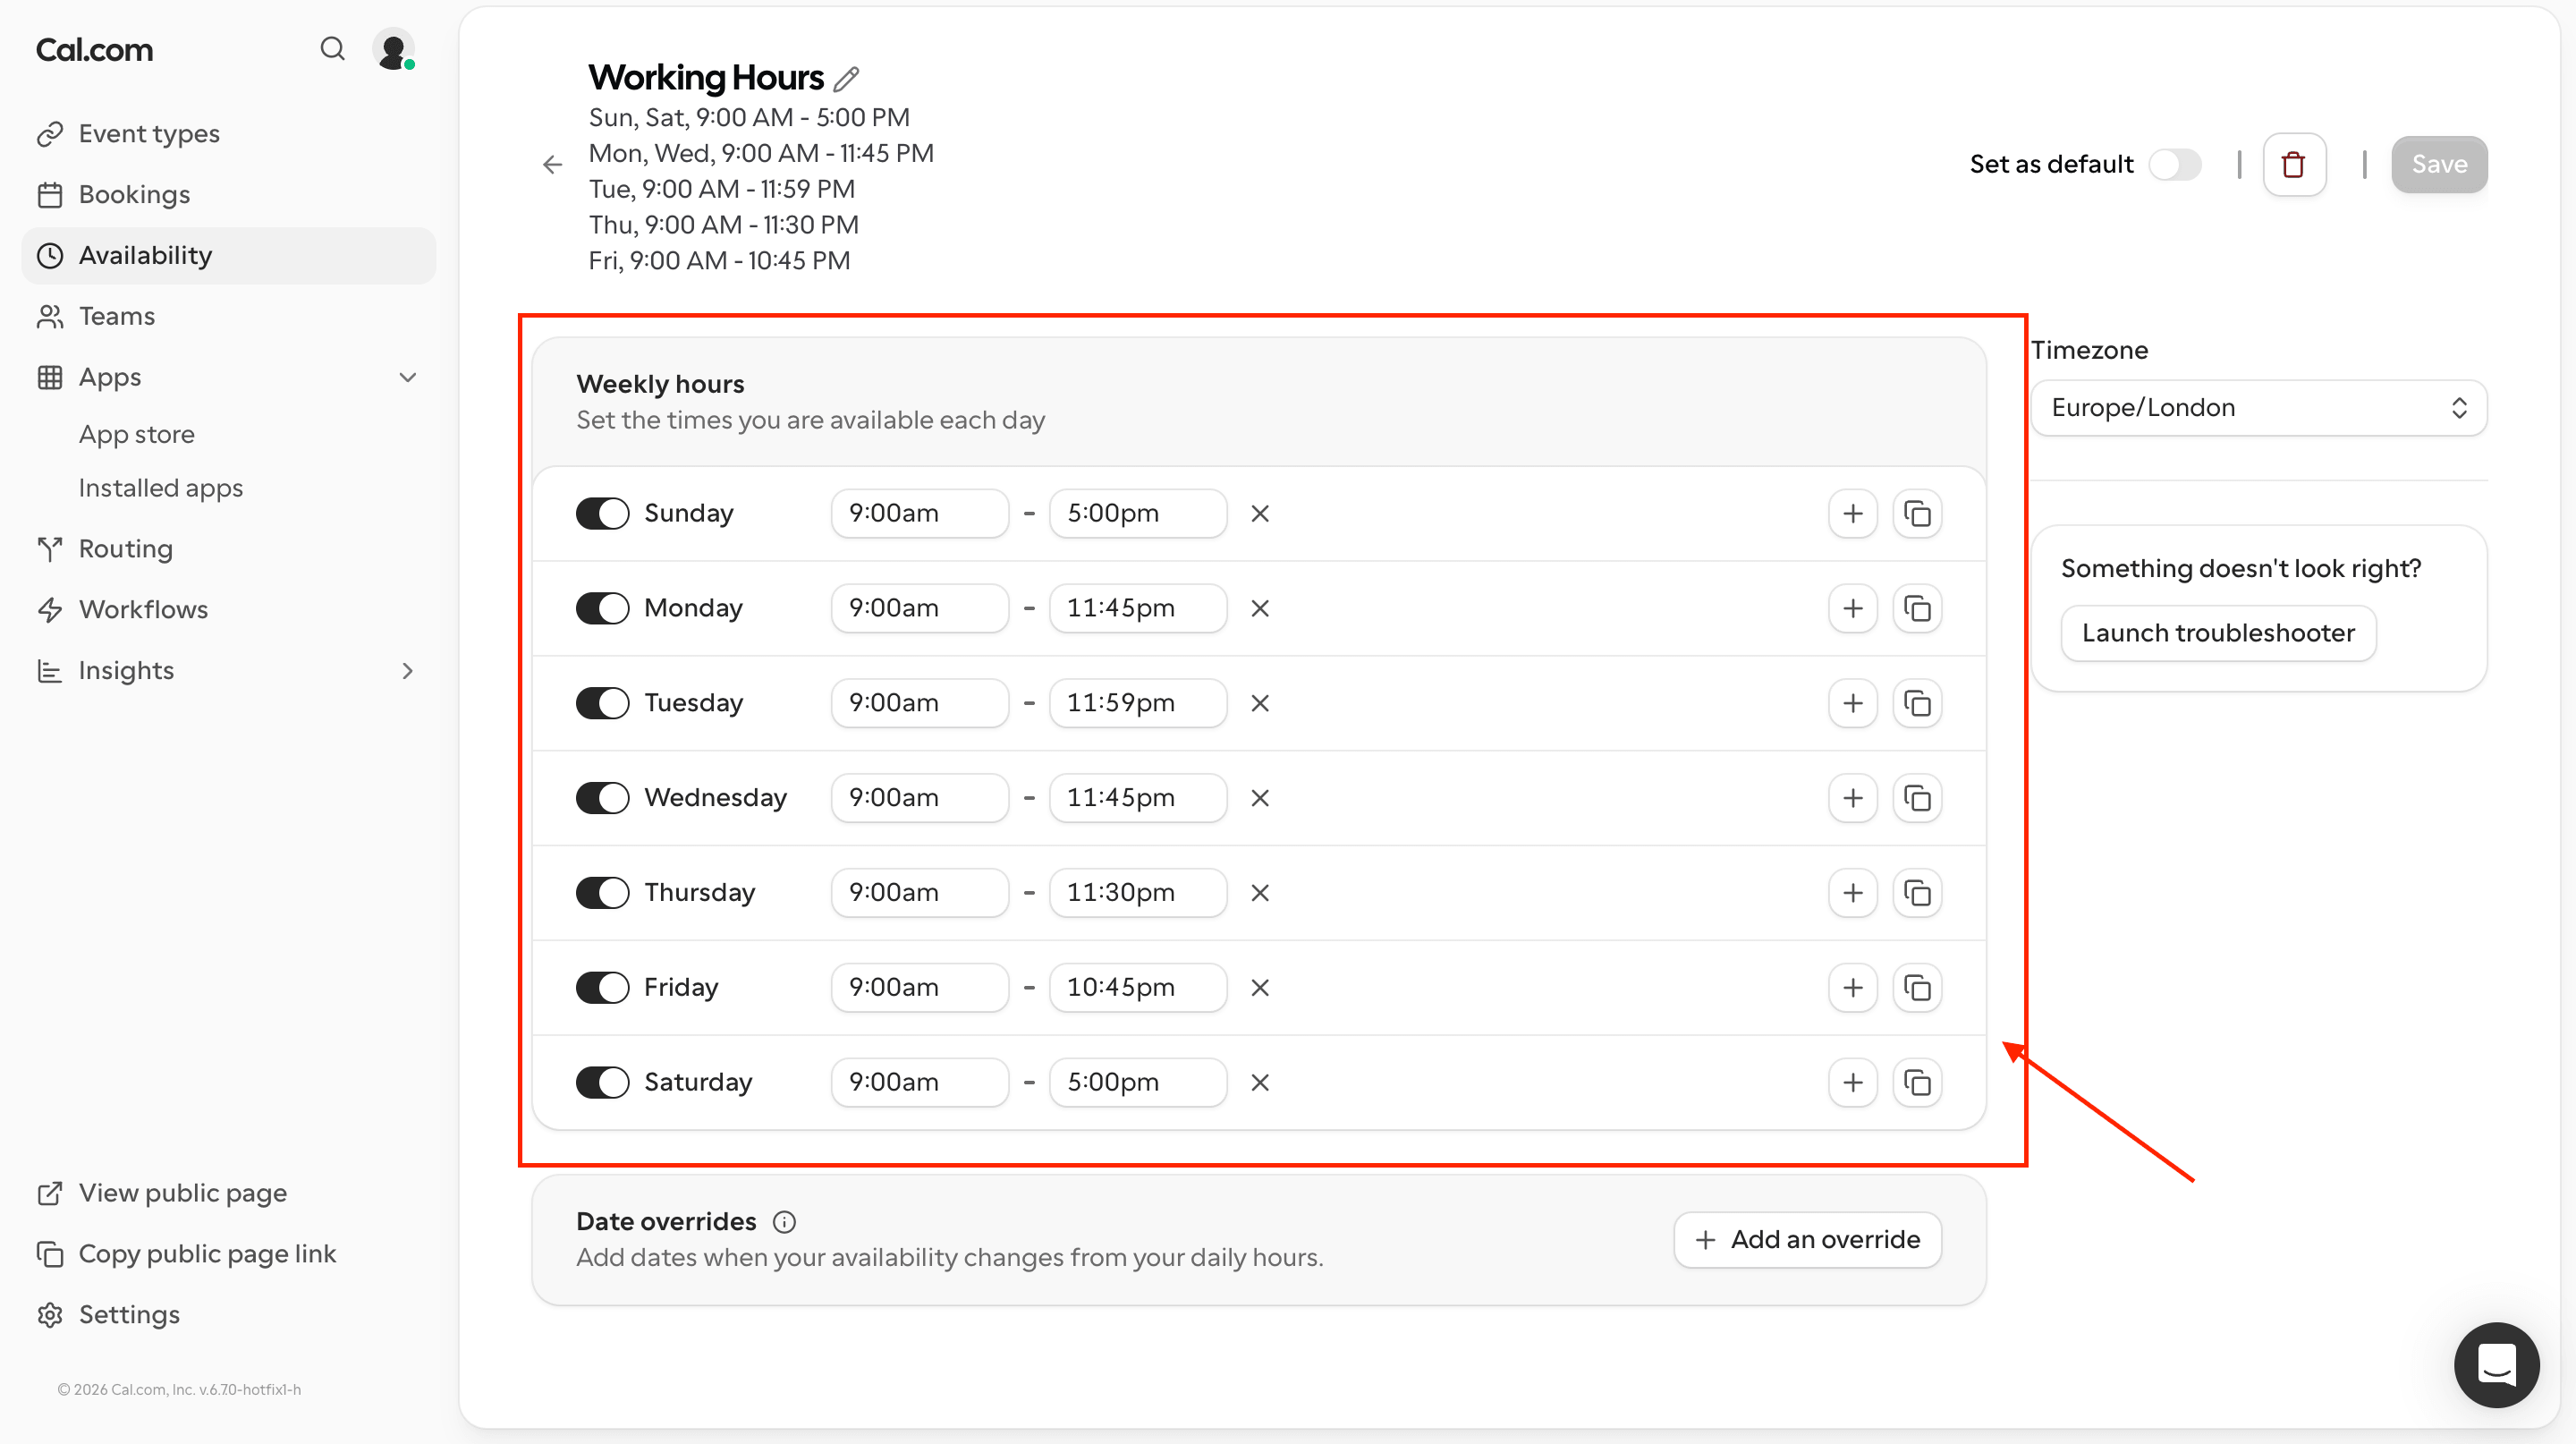
Task: Add a time slot for Monday
Action: point(1852,608)
